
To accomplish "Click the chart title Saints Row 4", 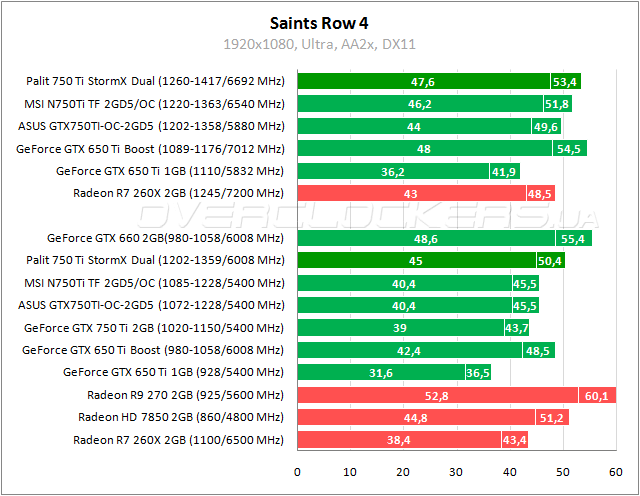I will (x=319, y=23).
